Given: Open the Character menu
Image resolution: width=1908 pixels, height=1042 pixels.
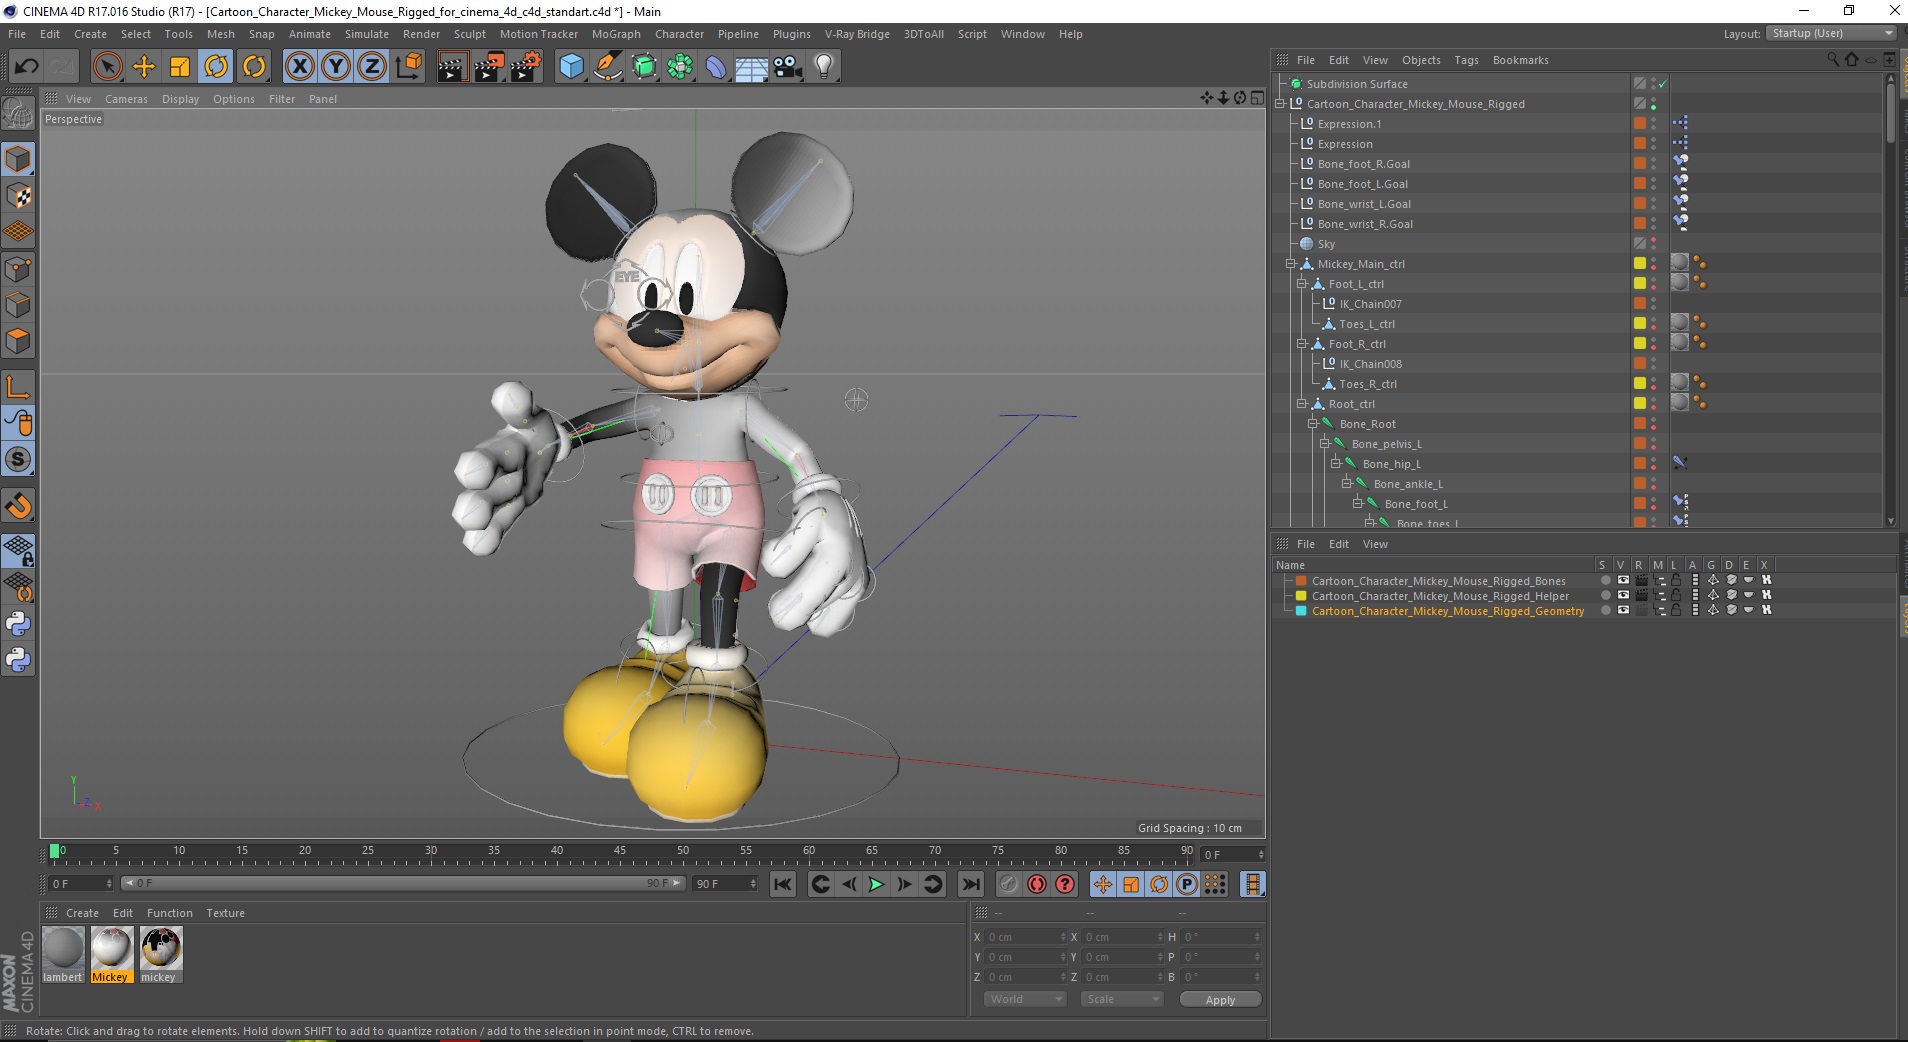Looking at the screenshot, I should [679, 34].
